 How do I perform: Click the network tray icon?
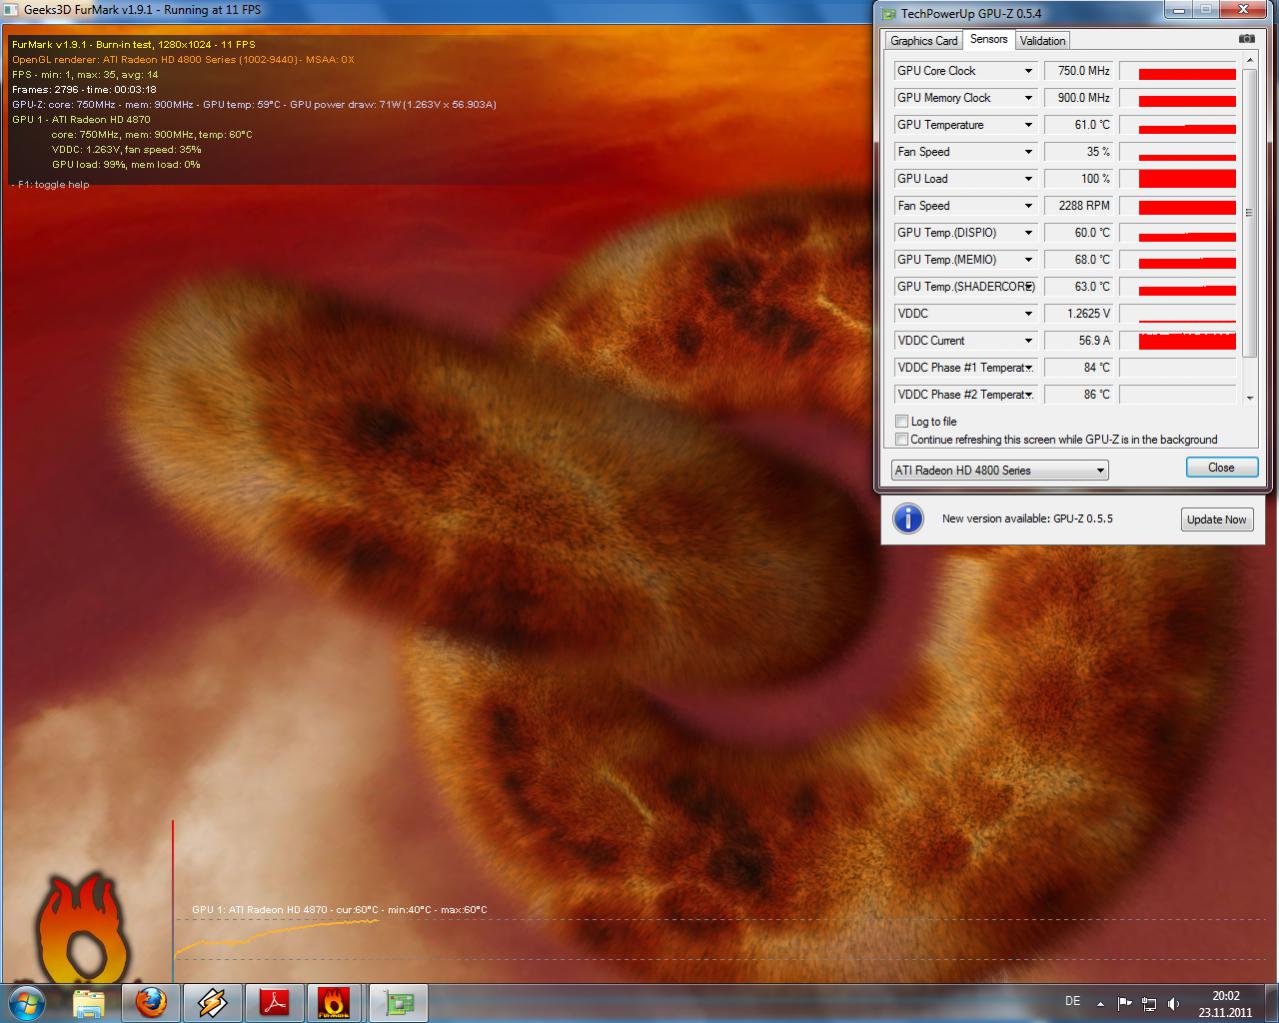(1150, 1003)
